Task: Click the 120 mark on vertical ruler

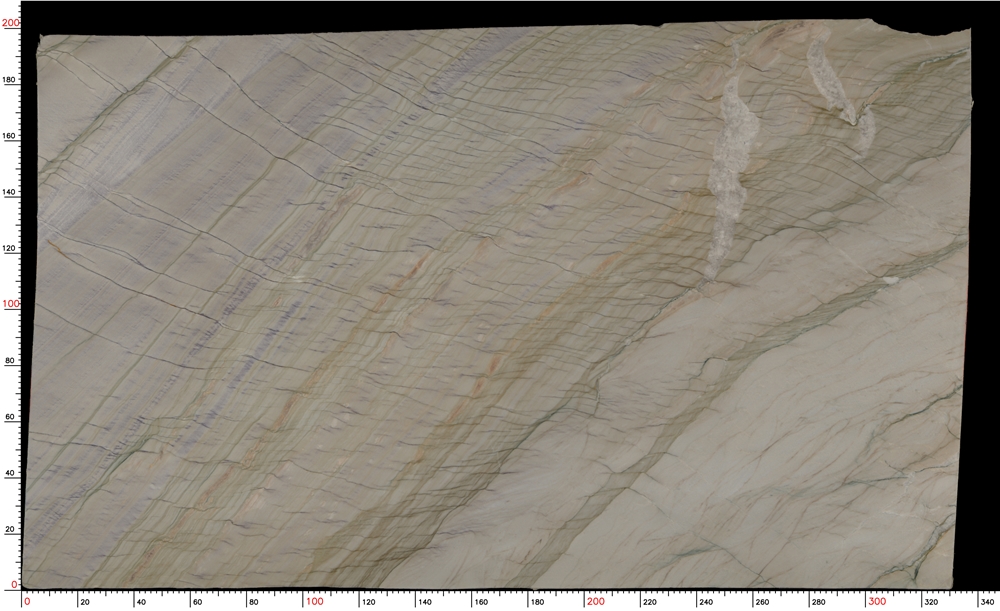Action: click(9, 248)
